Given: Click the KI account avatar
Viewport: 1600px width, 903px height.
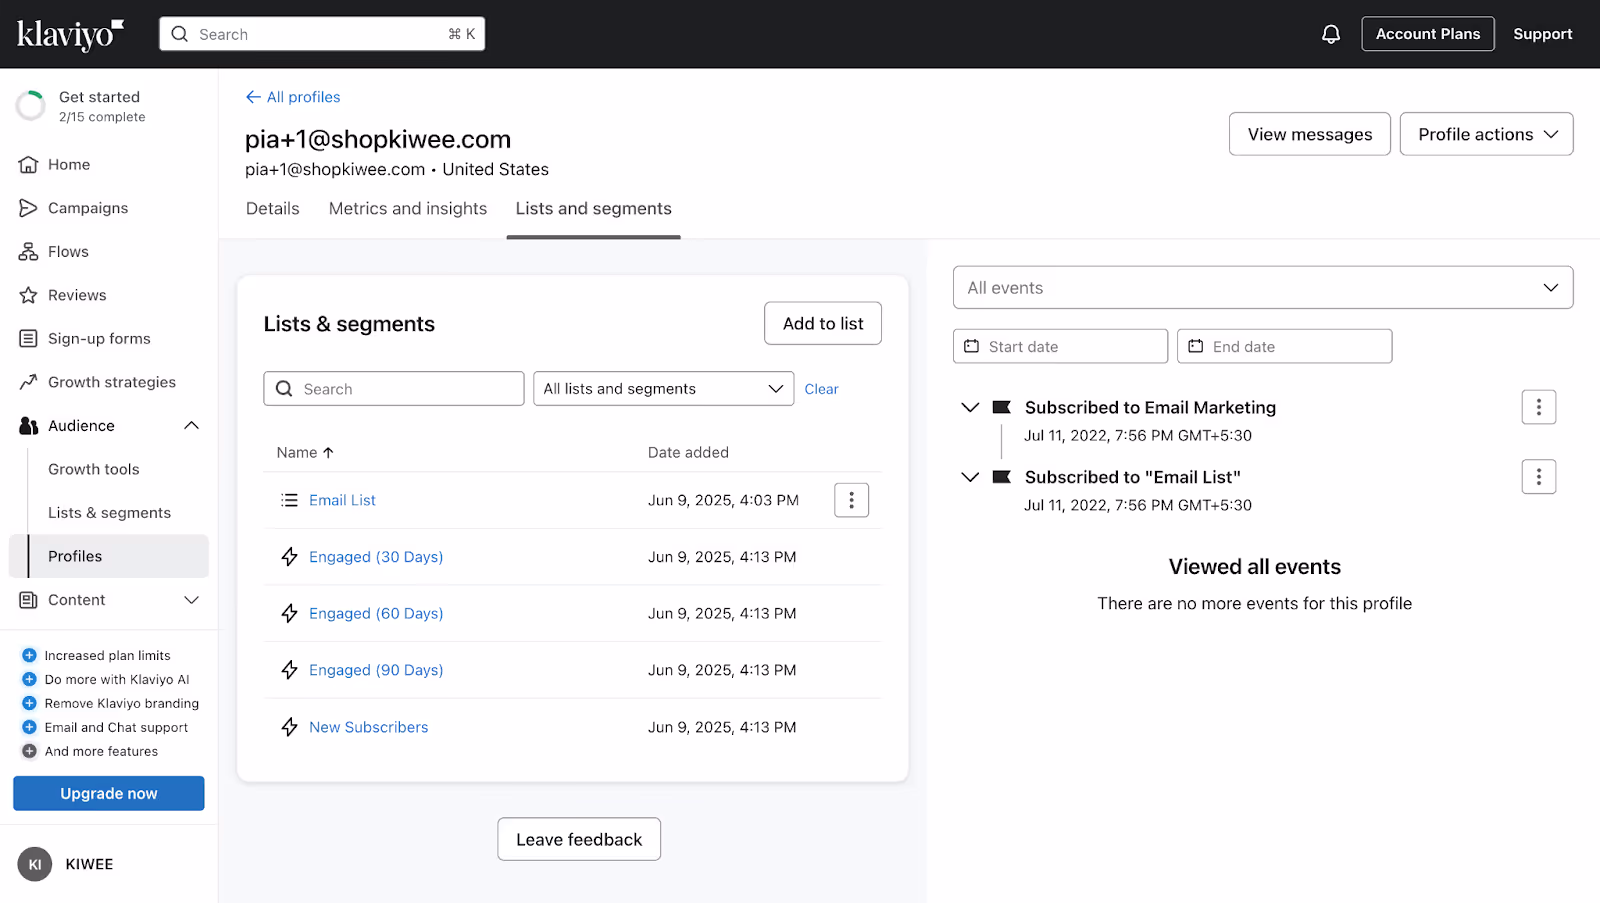Looking at the screenshot, I should click(x=35, y=864).
